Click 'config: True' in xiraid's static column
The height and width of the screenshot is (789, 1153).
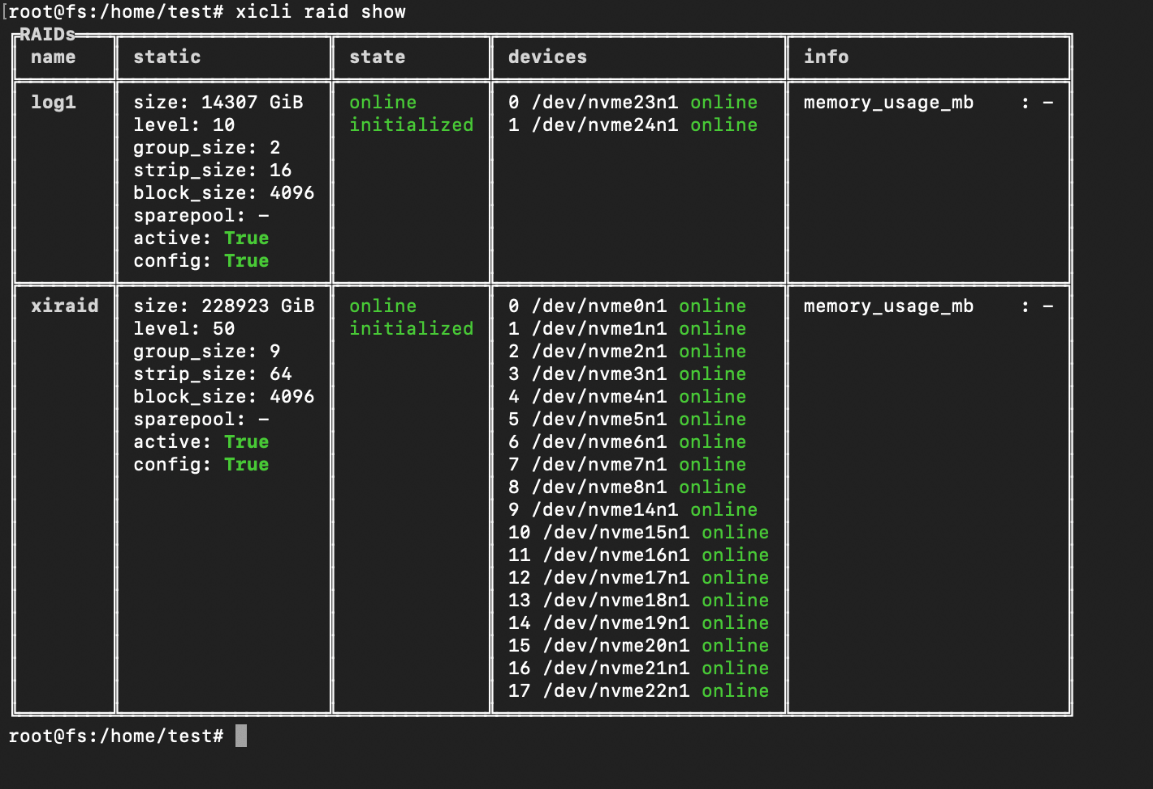(x=200, y=464)
